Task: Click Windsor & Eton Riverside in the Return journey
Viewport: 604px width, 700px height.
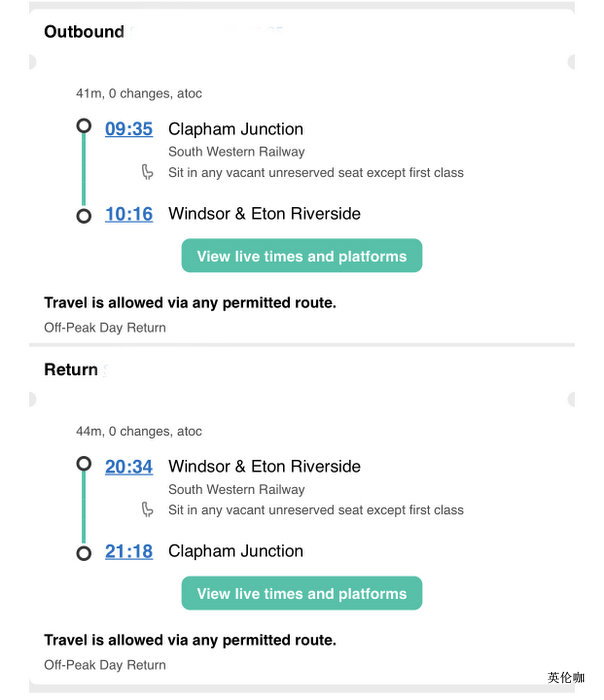Action: coord(264,466)
